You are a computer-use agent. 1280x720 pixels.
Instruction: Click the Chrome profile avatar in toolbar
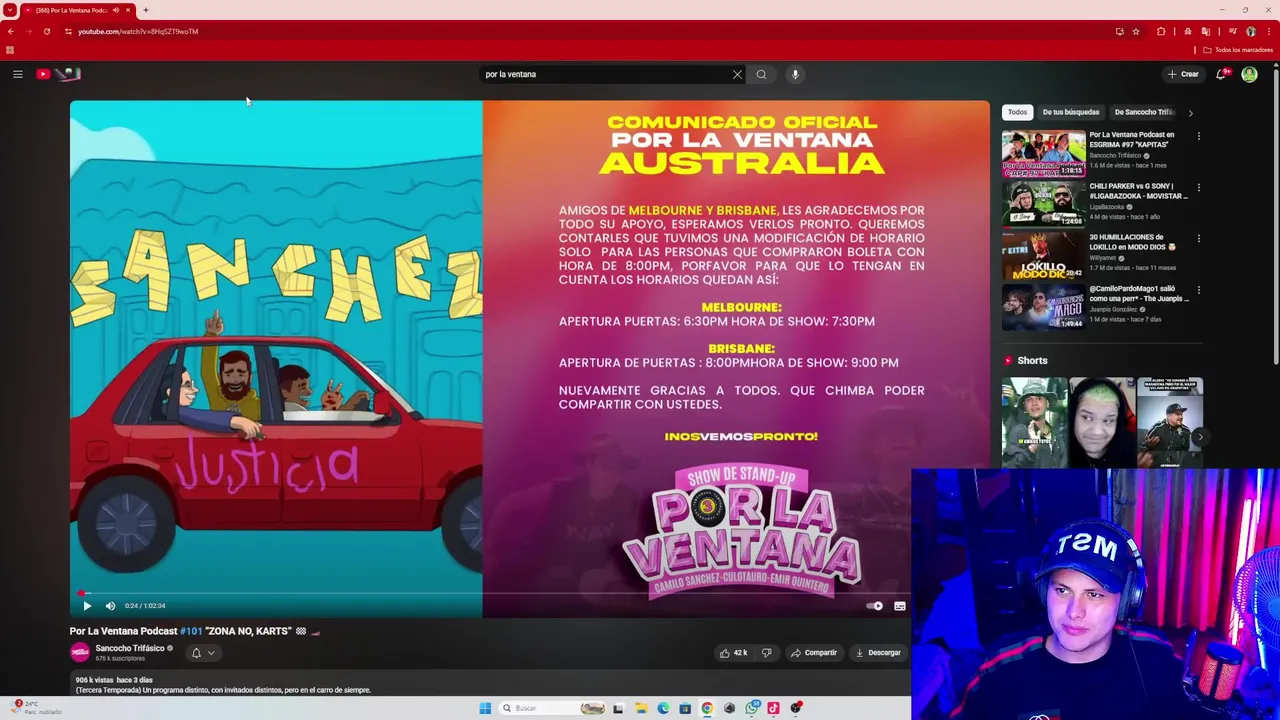[x=1251, y=31]
